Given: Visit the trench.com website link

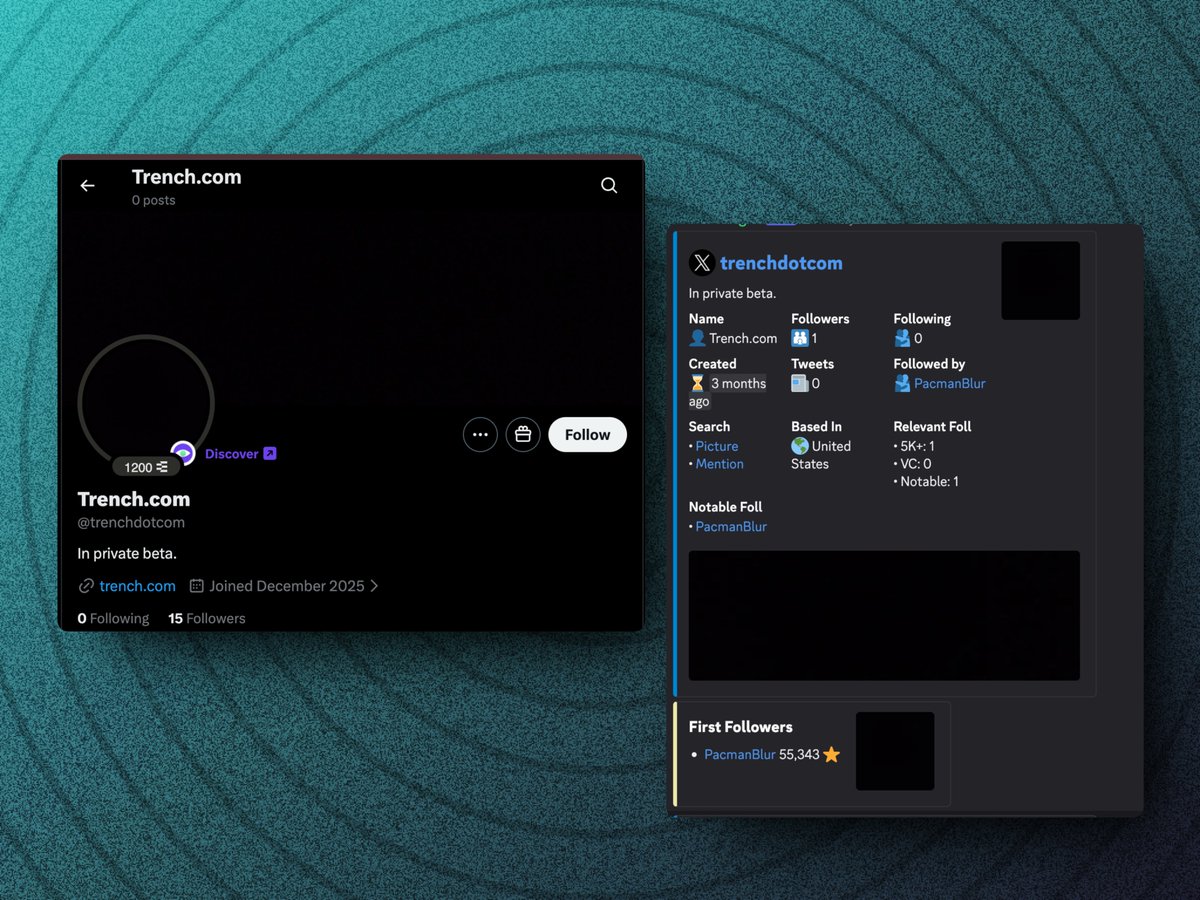Looking at the screenshot, I should [x=137, y=586].
